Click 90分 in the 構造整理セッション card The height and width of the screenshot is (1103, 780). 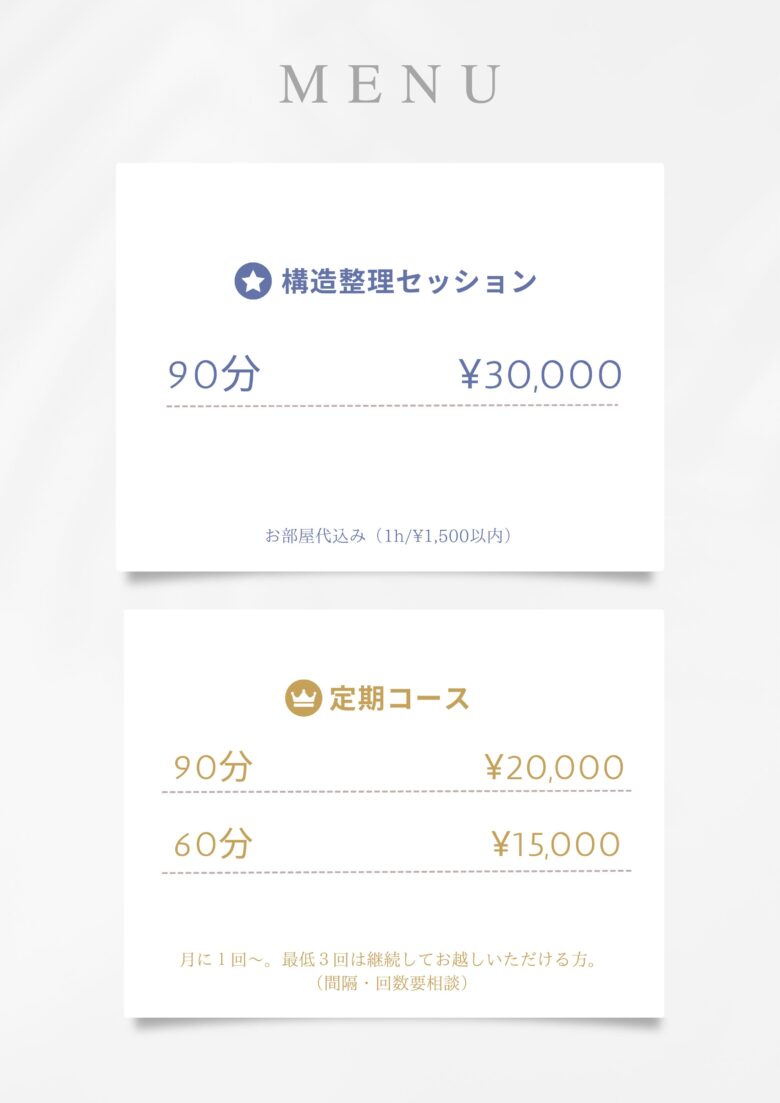(x=213, y=375)
